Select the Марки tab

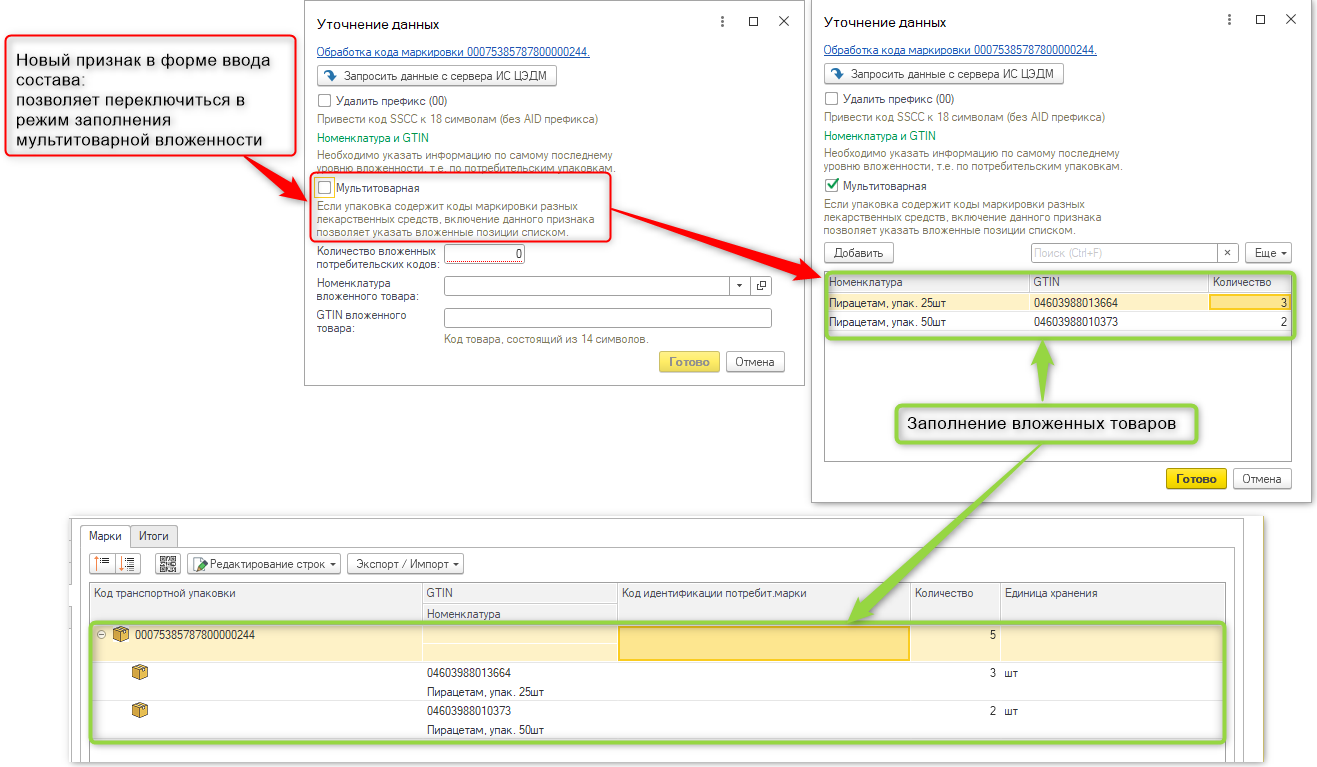(x=105, y=536)
